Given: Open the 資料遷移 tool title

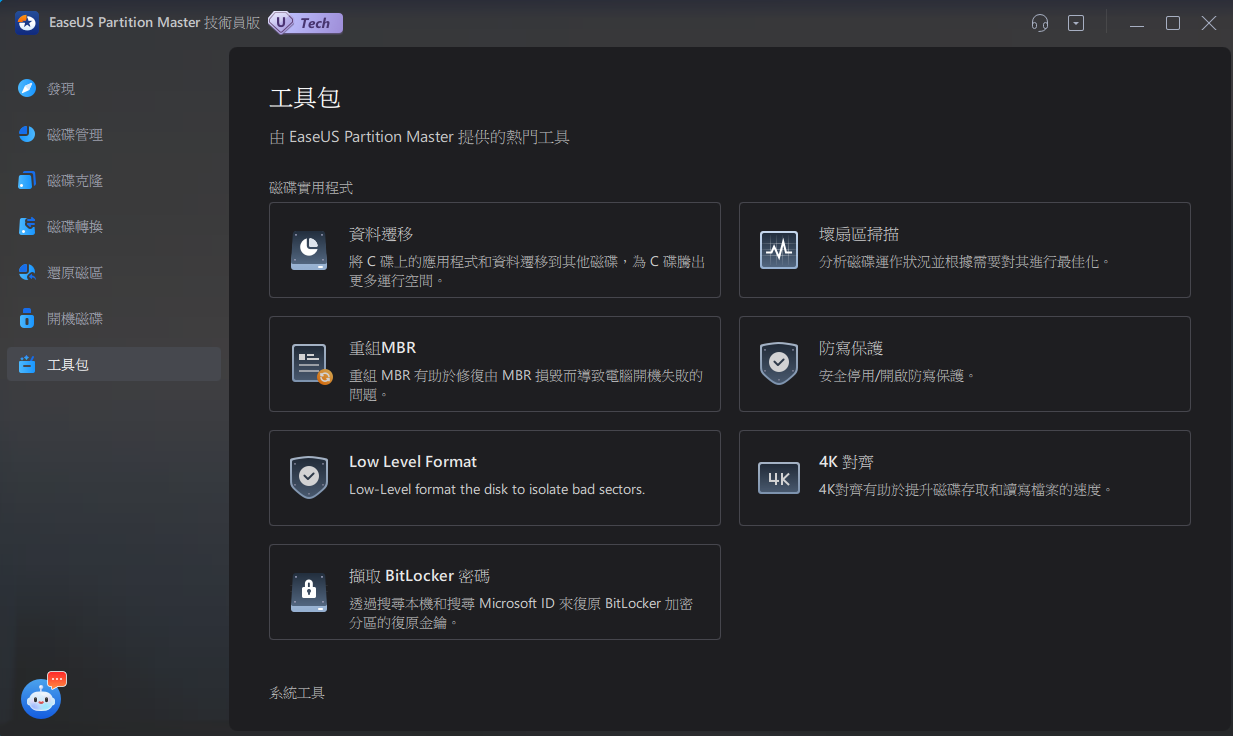Looking at the screenshot, I should point(381,234).
